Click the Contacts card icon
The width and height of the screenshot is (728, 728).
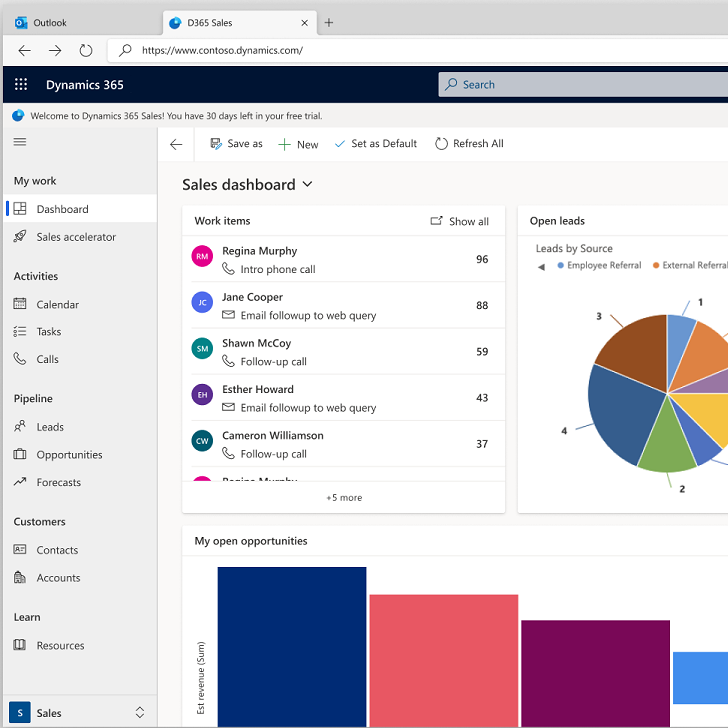(20, 549)
